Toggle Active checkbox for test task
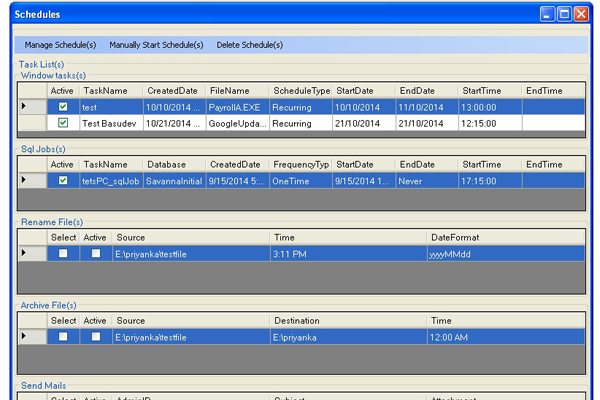 pyautogui.click(x=63, y=107)
